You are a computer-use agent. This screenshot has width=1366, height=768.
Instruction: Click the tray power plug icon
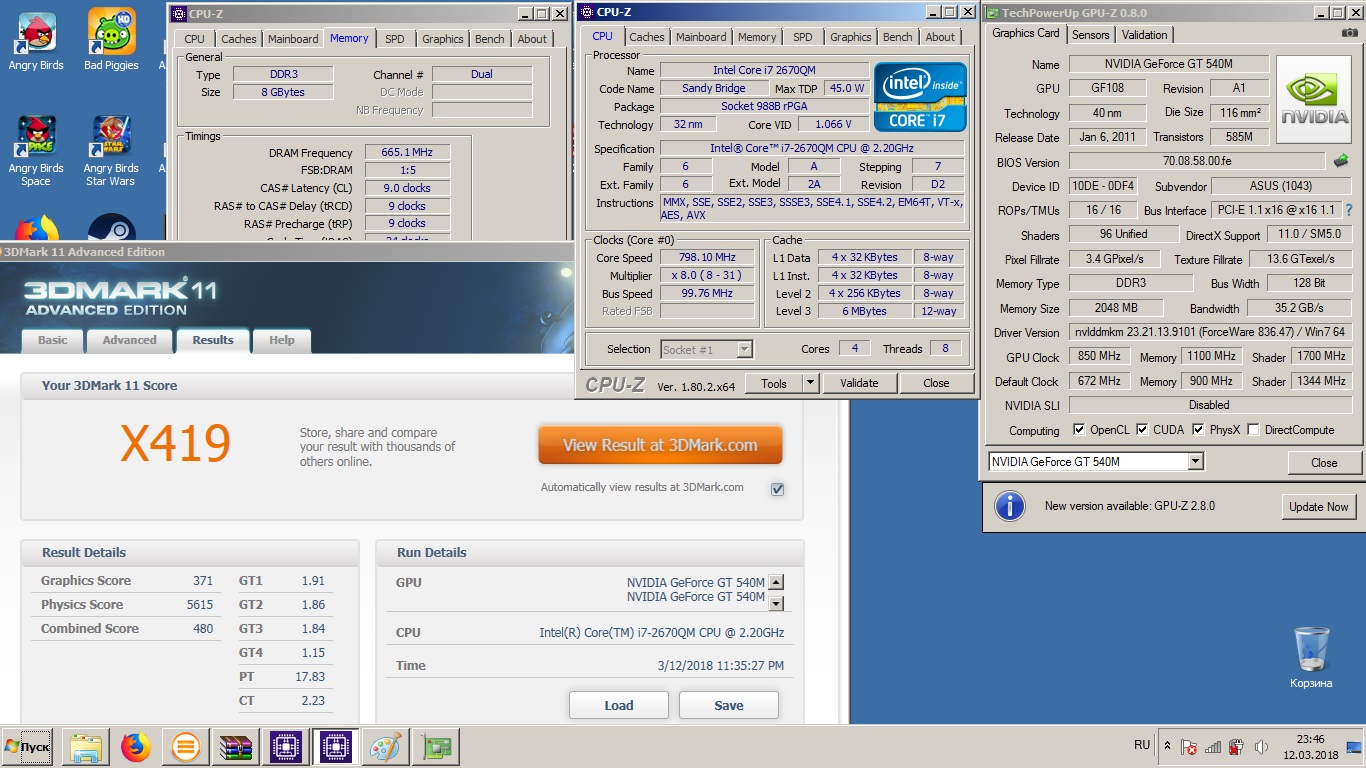click(1237, 747)
